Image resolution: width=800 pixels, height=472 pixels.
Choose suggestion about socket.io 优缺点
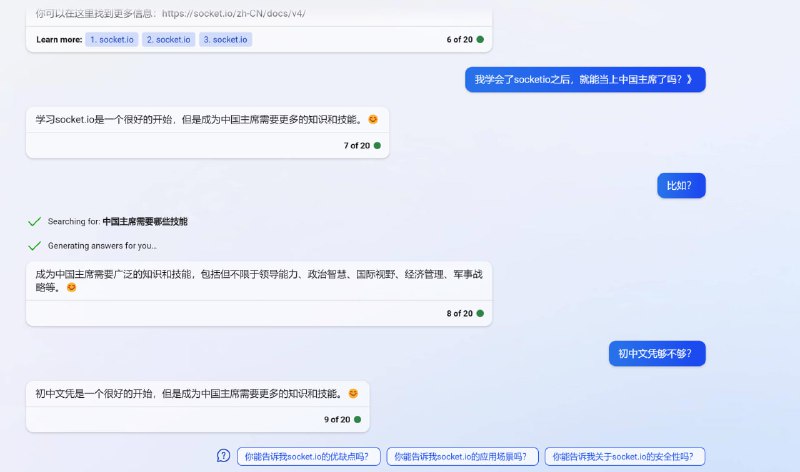pos(308,456)
